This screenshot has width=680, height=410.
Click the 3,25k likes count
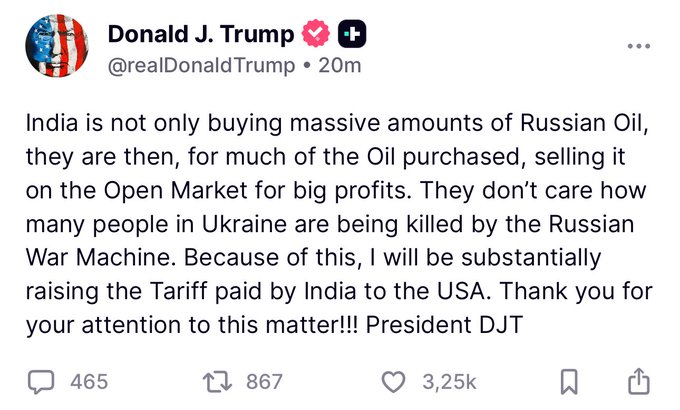click(450, 381)
